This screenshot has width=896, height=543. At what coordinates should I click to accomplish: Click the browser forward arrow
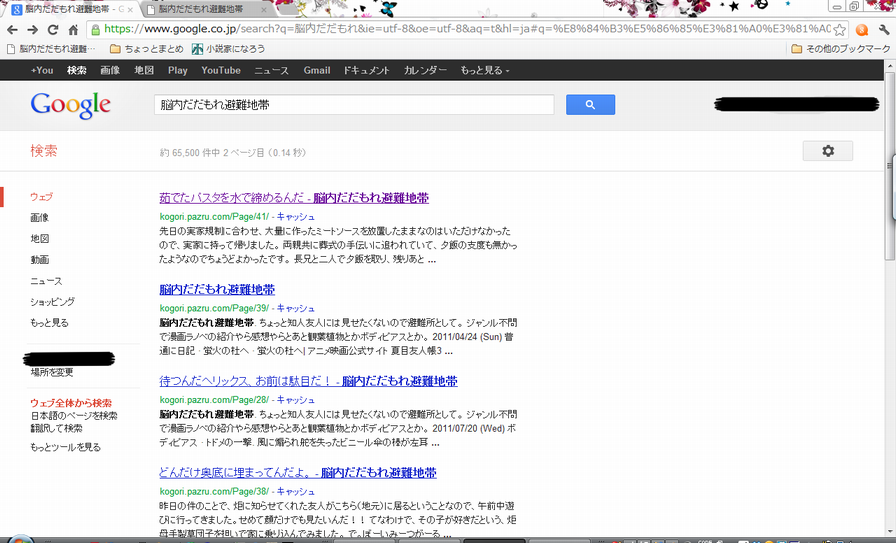click(x=33, y=30)
